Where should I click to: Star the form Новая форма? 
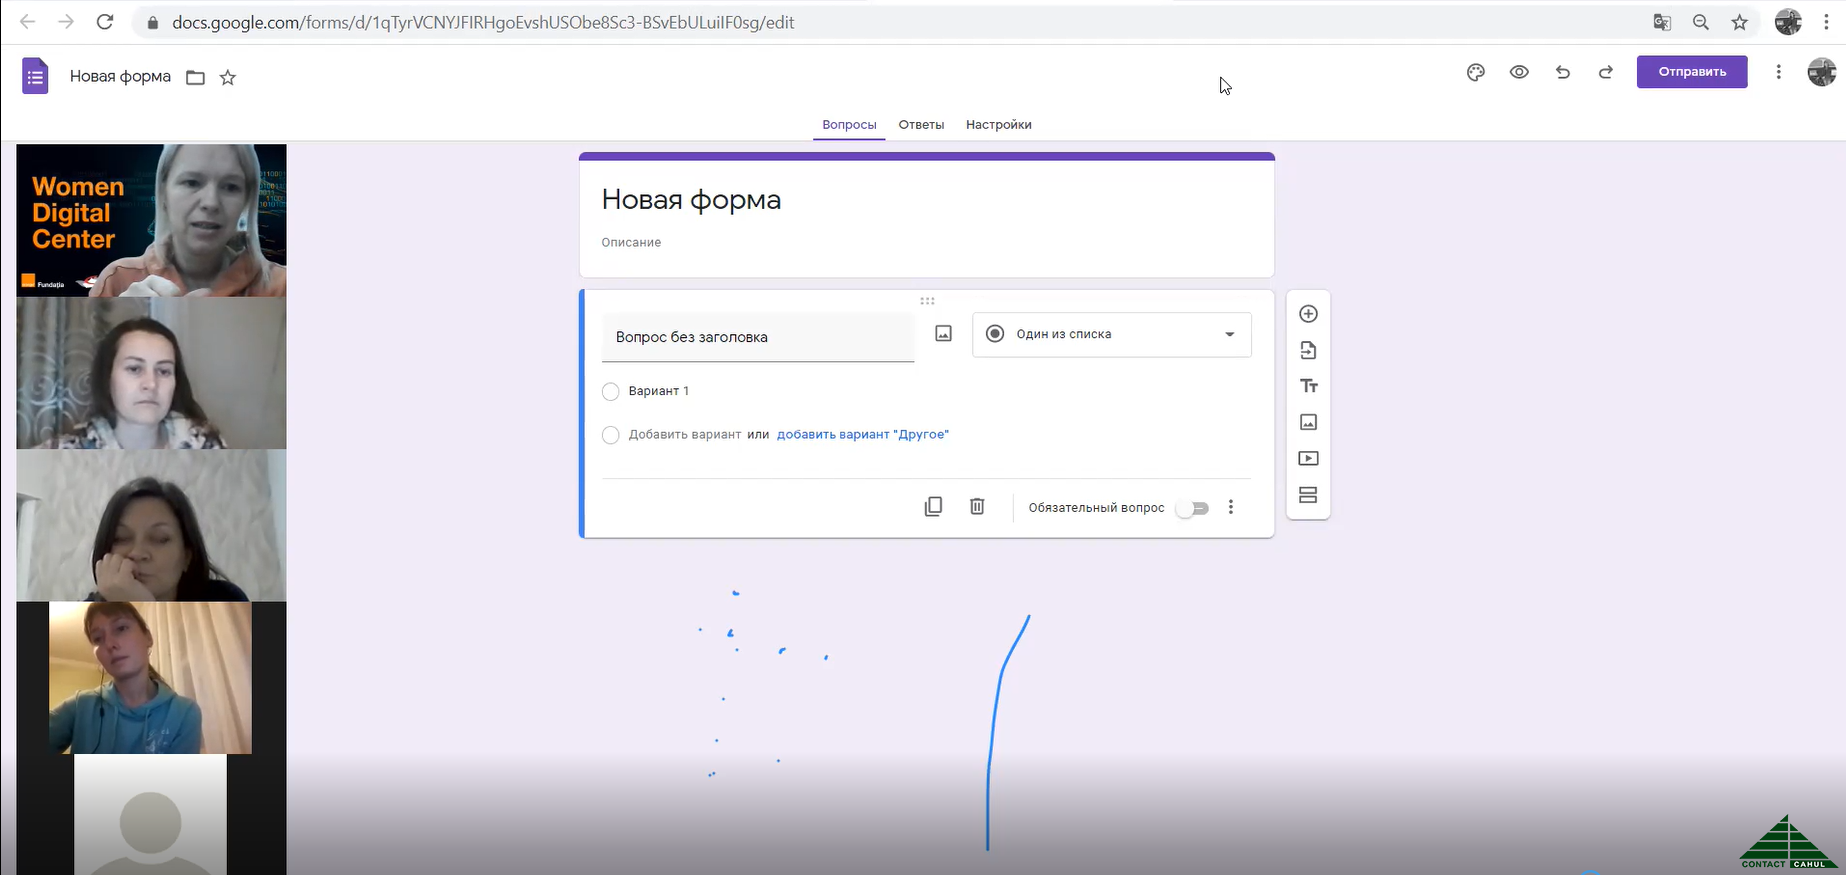[x=228, y=77]
